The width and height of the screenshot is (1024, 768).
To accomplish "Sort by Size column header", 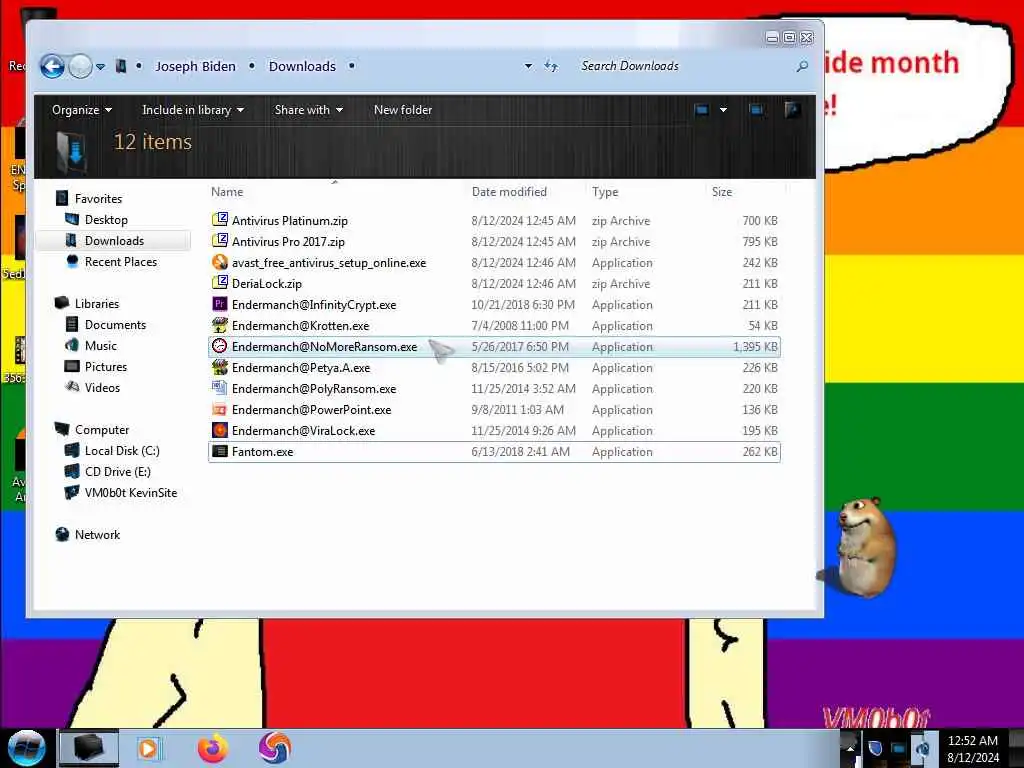I will click(722, 192).
